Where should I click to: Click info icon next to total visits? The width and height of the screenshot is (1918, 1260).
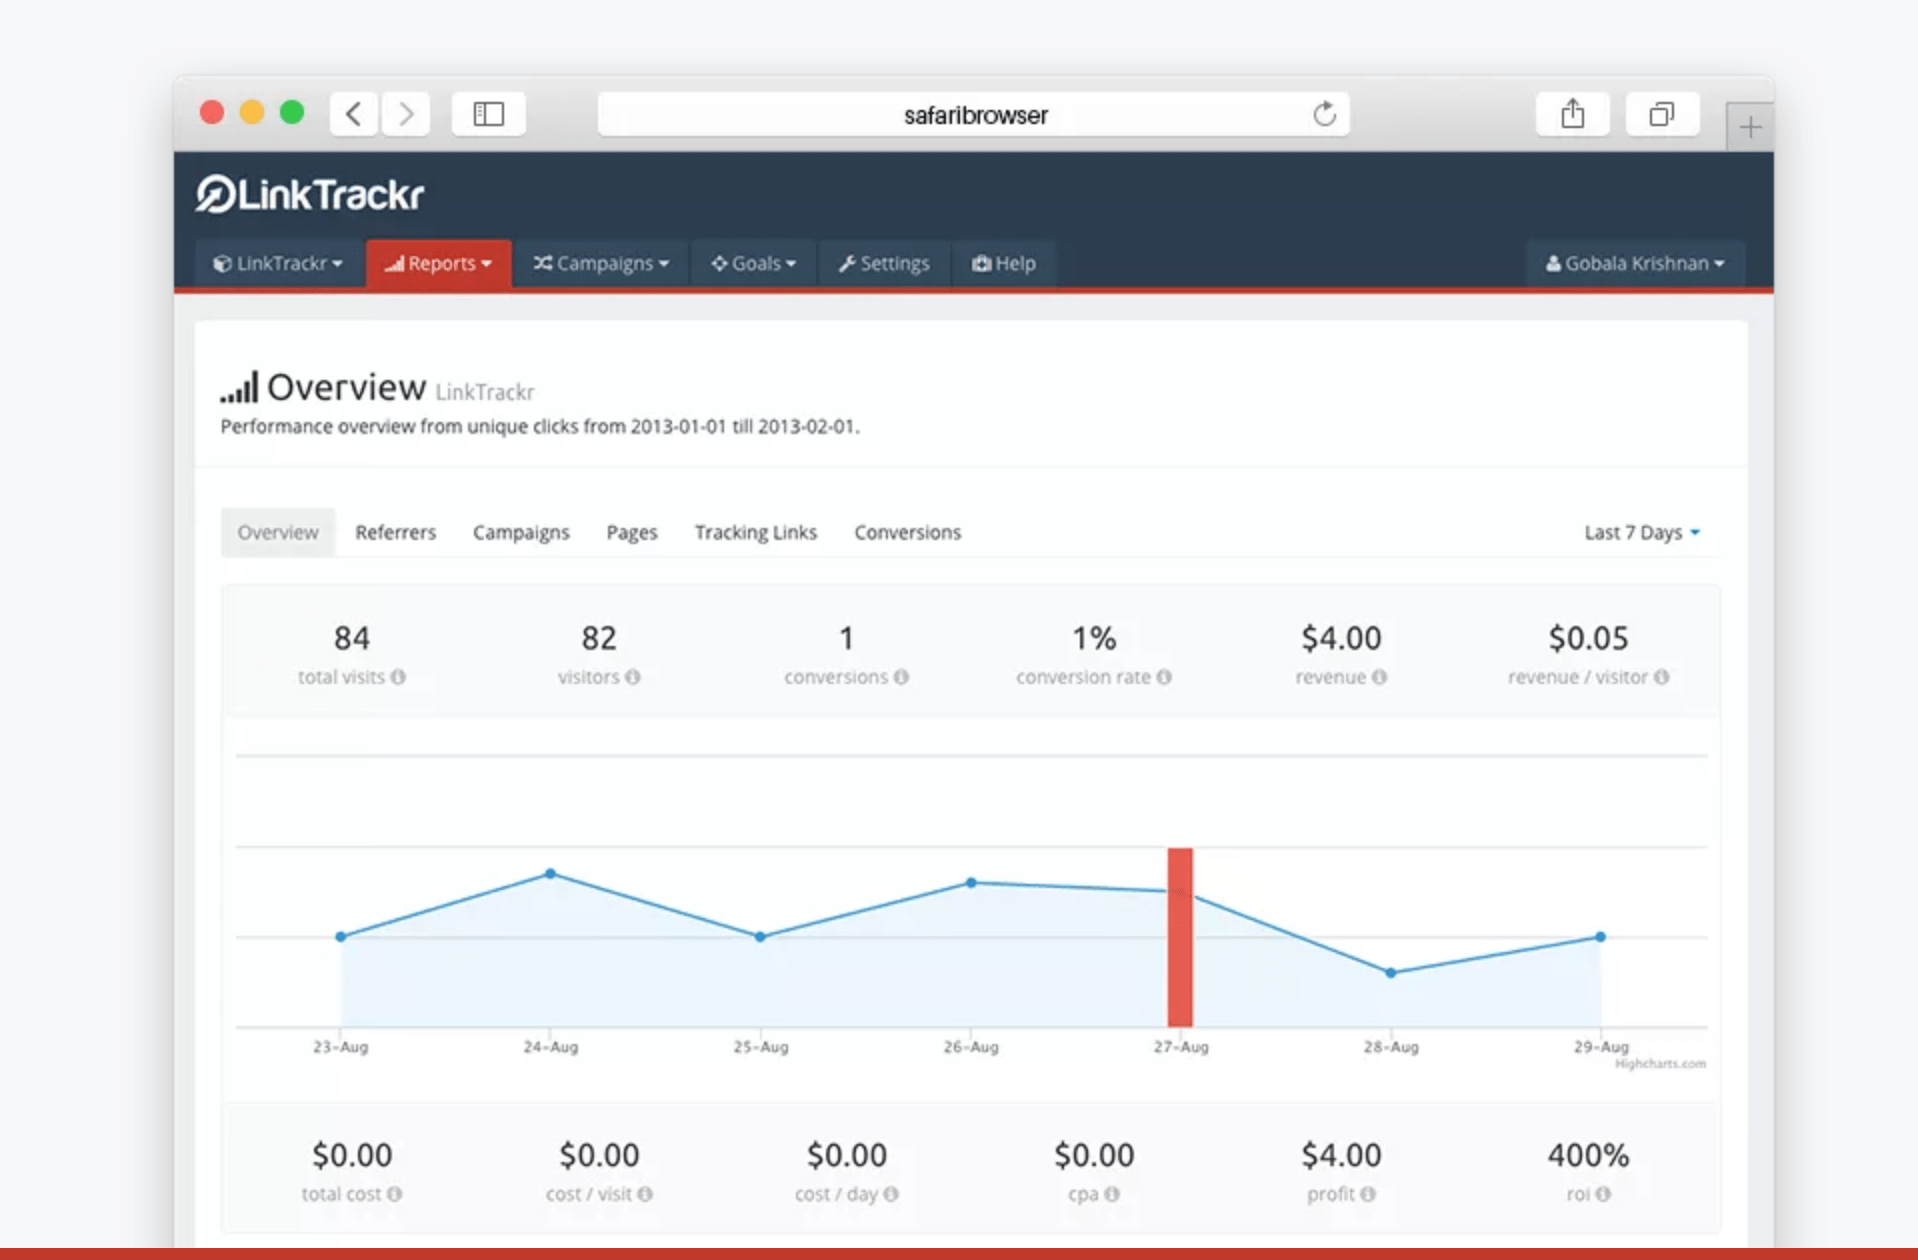(x=398, y=677)
